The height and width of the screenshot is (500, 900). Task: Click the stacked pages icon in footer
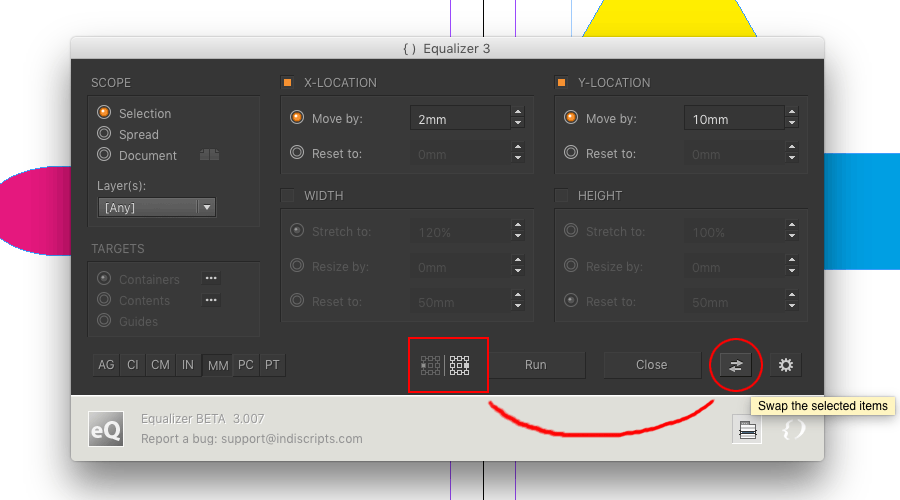click(x=746, y=430)
